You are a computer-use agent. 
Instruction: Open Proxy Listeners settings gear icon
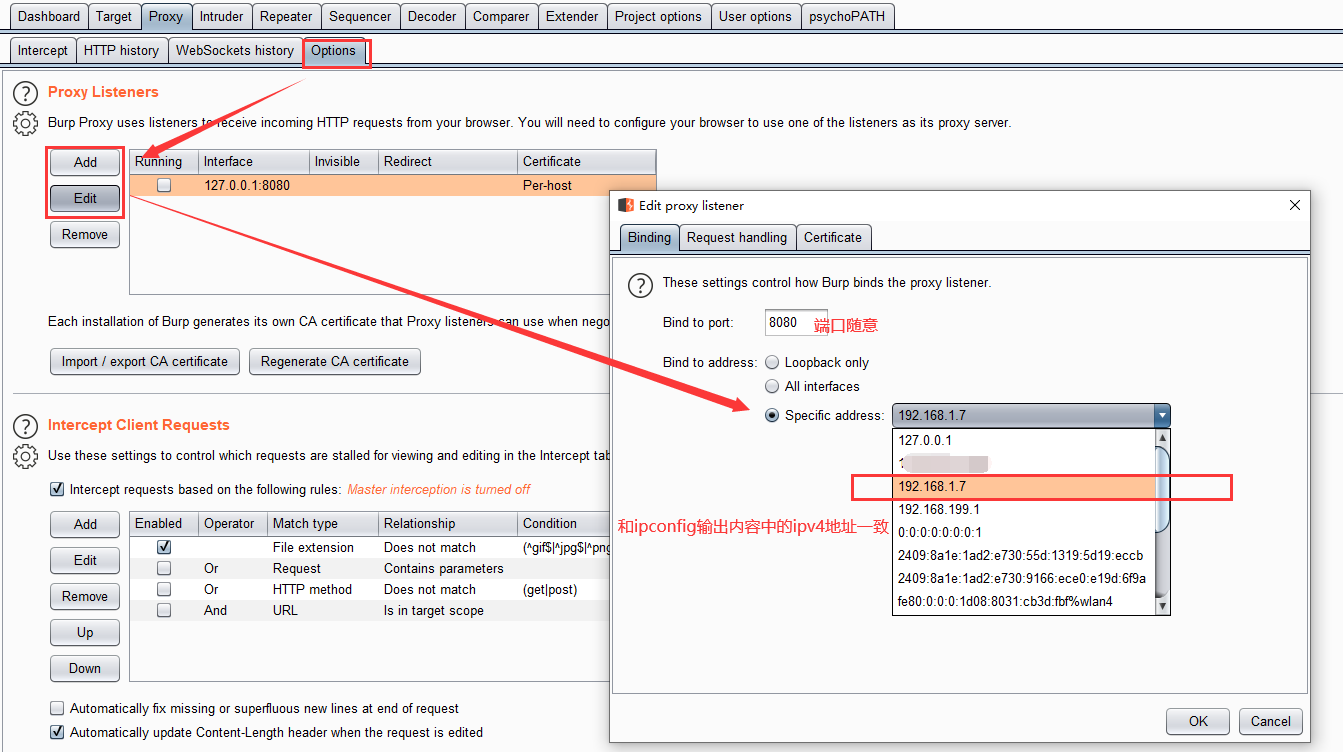(x=25, y=124)
